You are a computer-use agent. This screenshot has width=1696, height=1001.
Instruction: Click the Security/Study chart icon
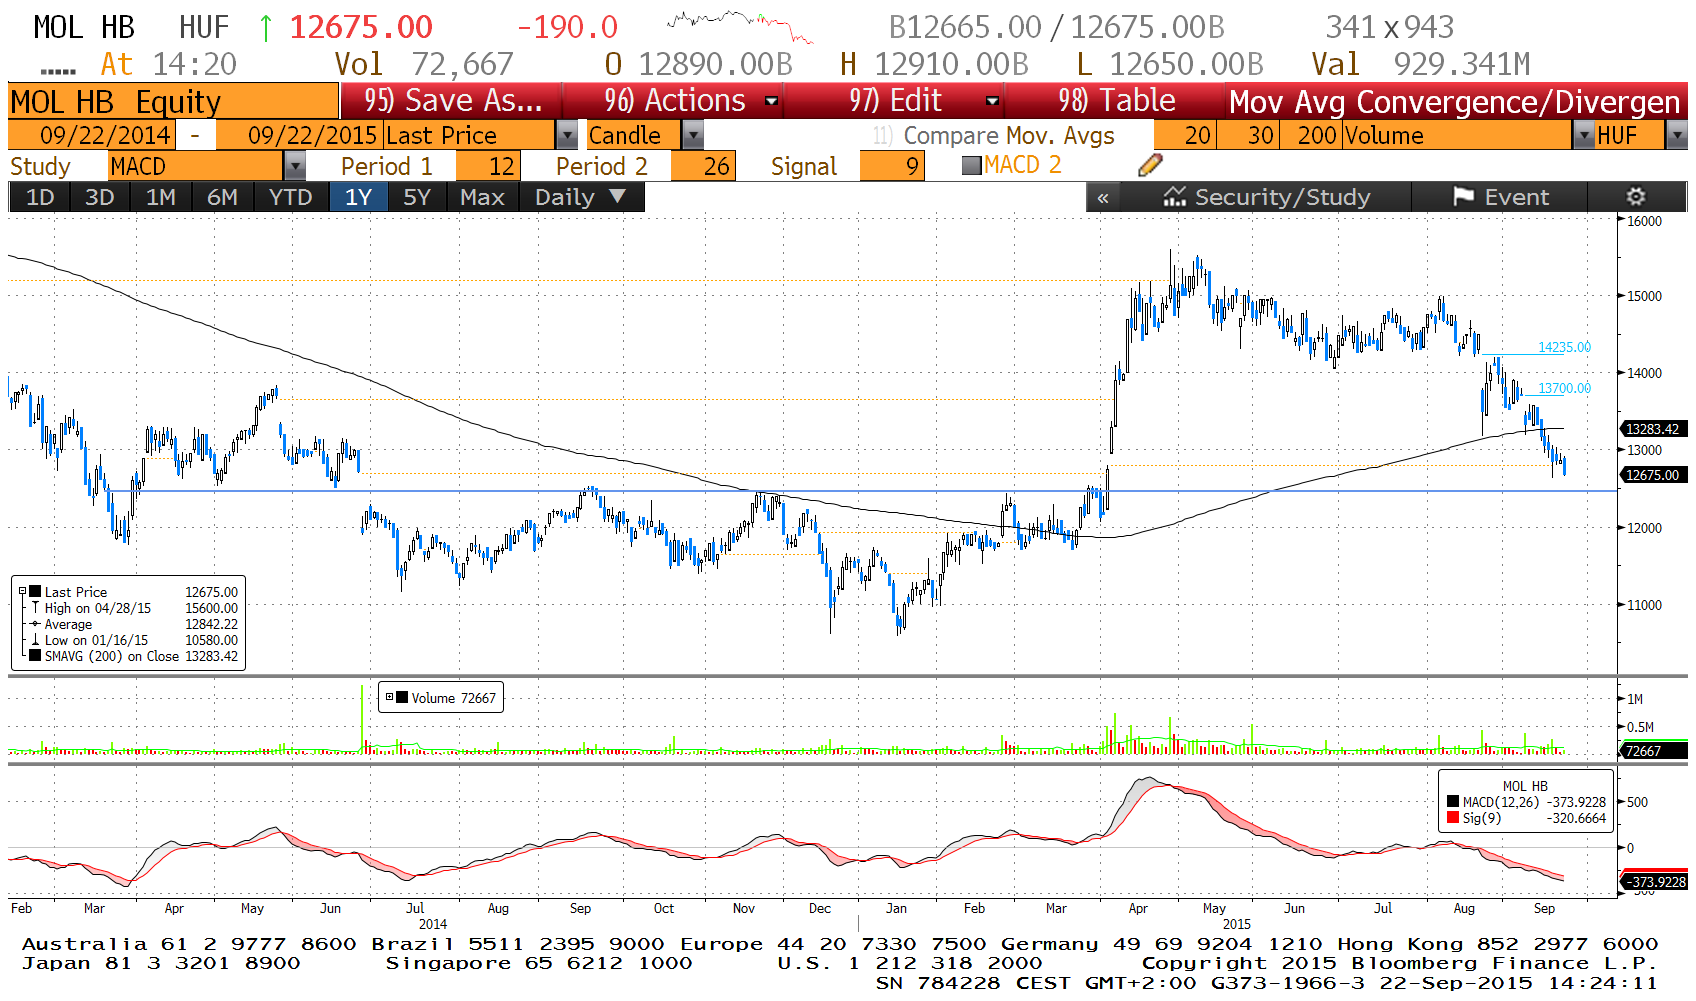point(1174,197)
